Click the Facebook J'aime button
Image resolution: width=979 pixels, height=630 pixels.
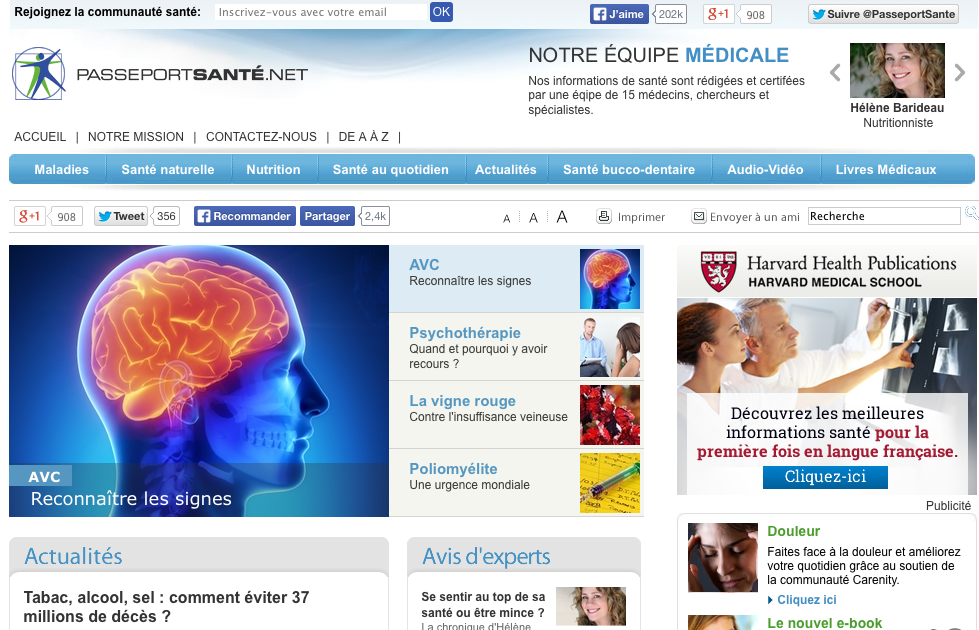click(x=619, y=14)
